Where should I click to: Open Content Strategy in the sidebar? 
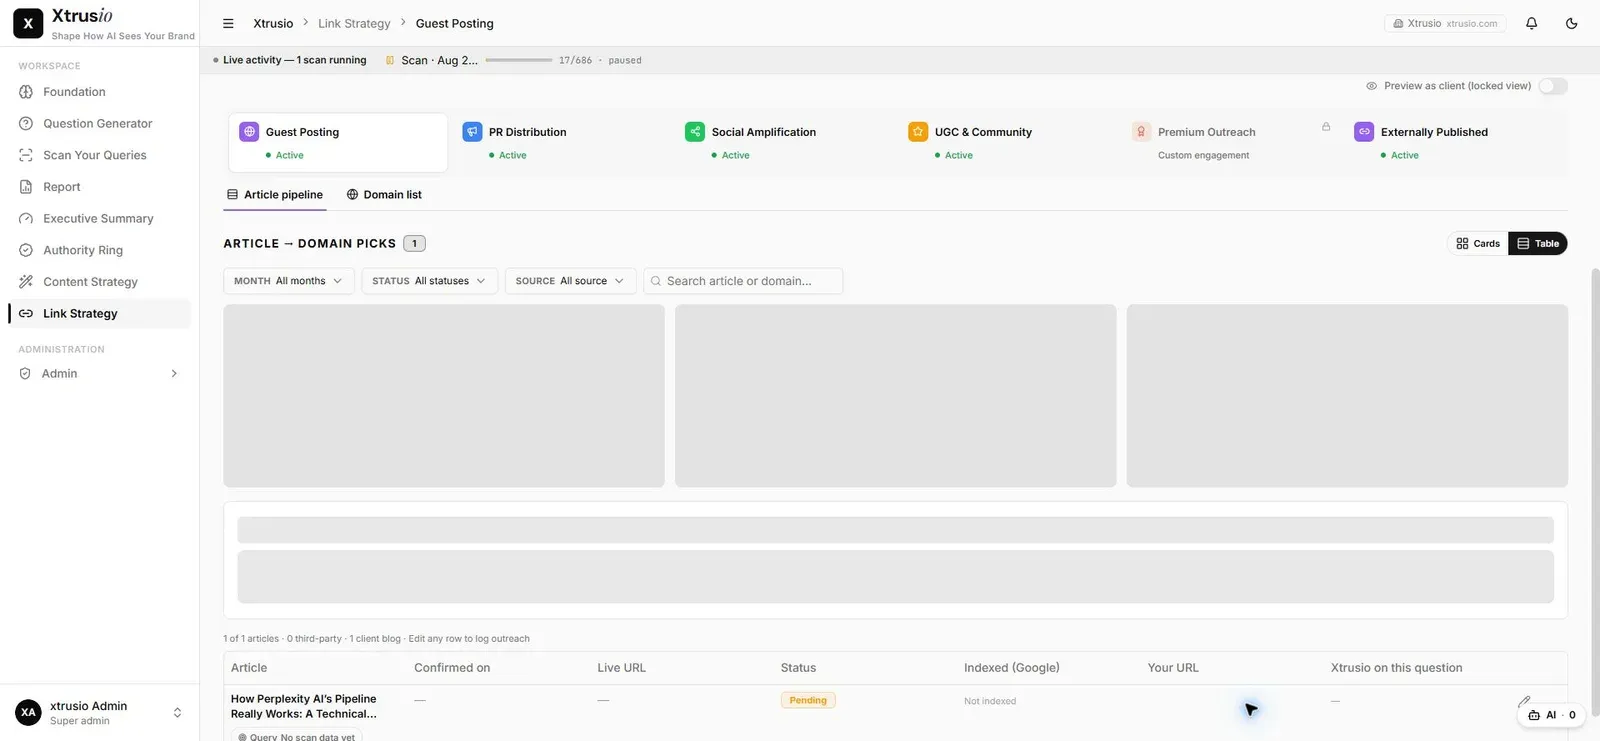99,282
